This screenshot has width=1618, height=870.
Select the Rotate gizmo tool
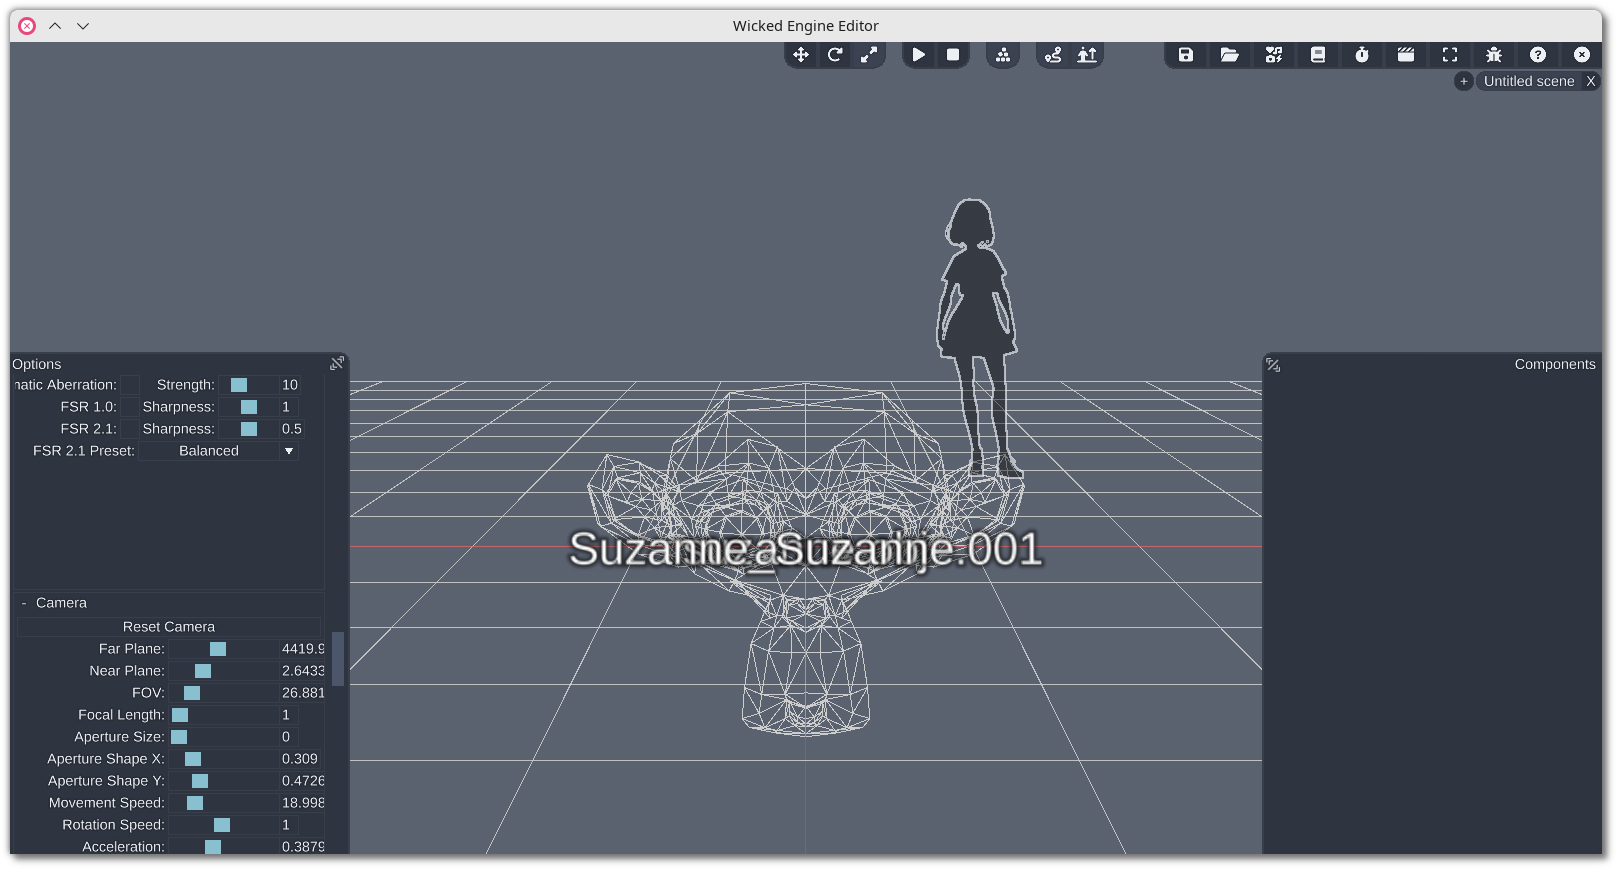tap(835, 55)
